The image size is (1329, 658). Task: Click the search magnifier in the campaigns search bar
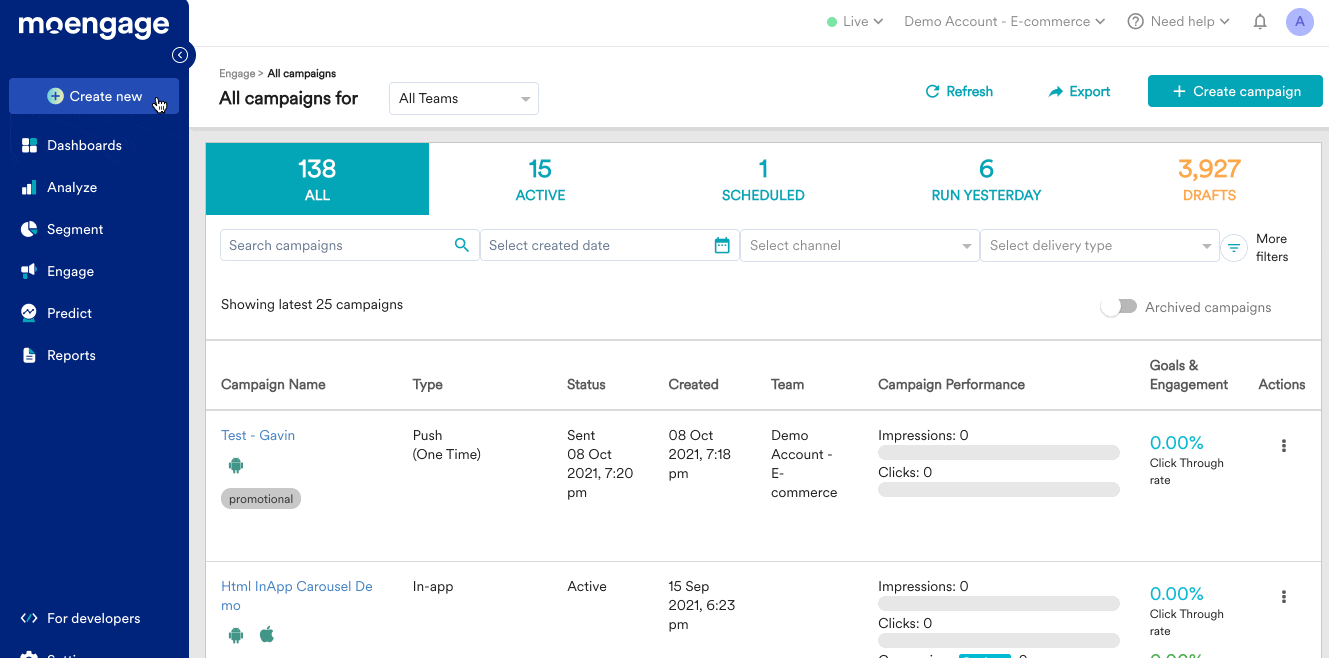click(461, 245)
